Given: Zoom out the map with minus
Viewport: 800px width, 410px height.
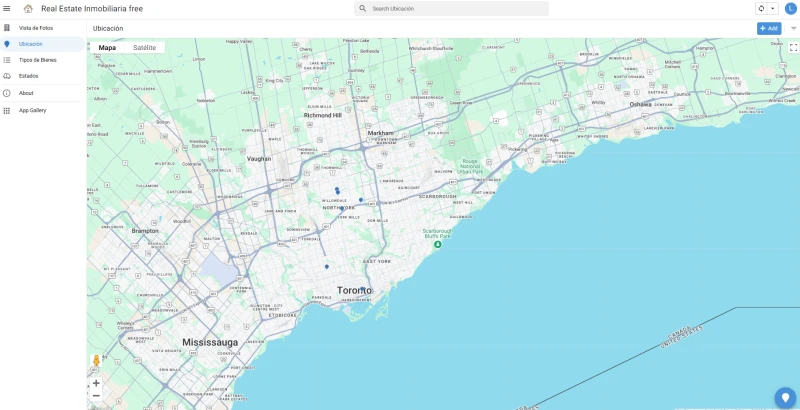Looking at the screenshot, I should pos(96,396).
